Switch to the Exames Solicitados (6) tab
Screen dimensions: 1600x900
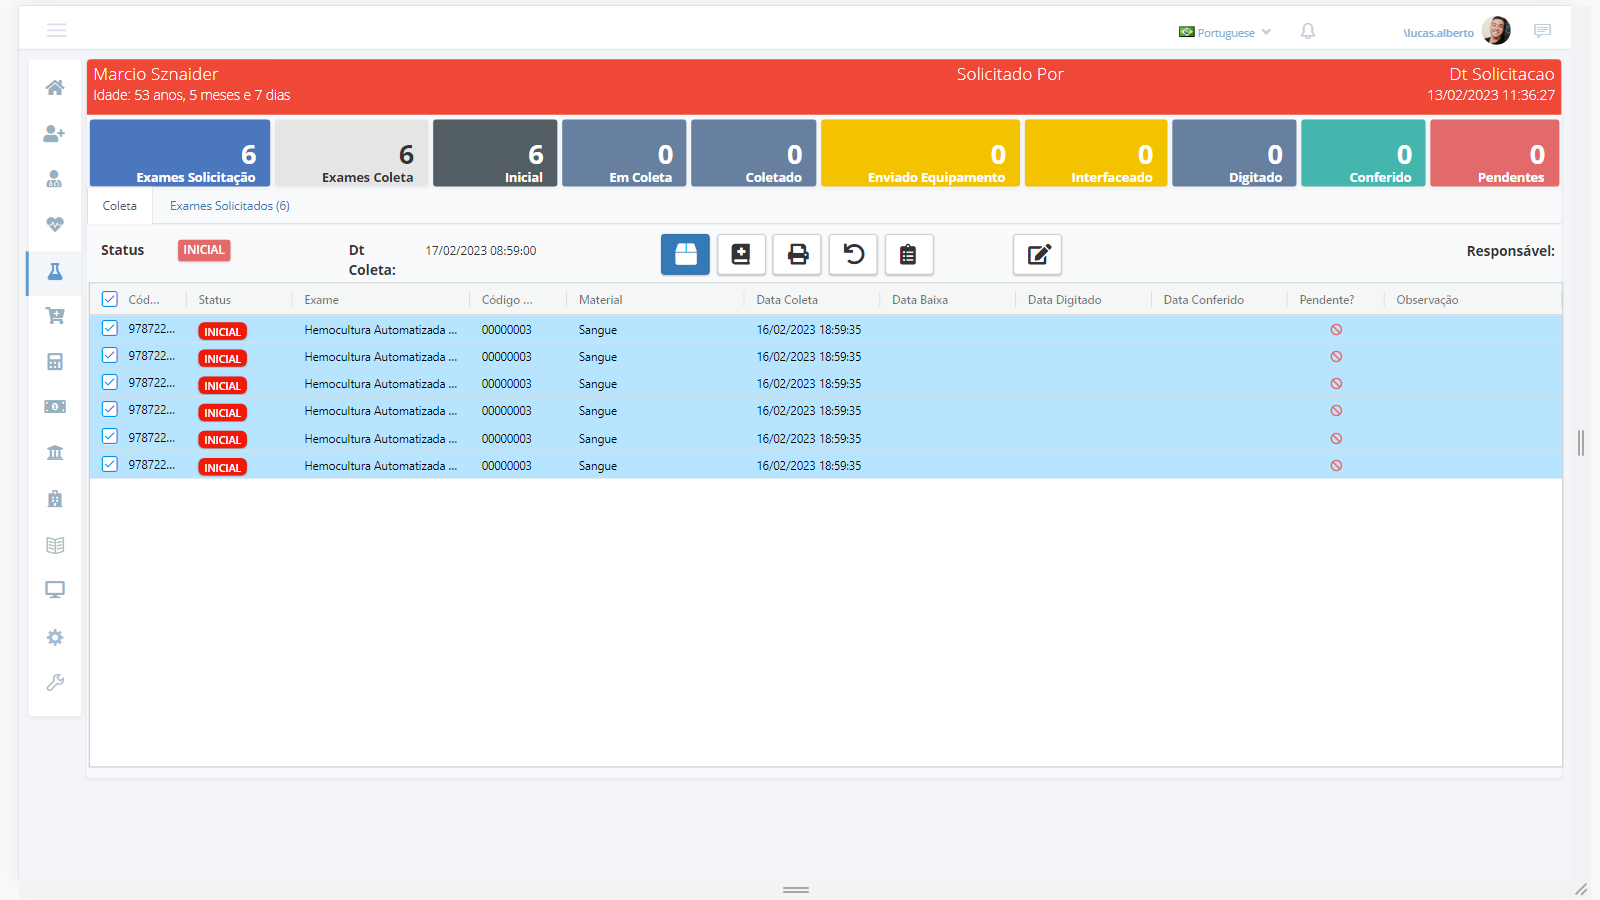[x=229, y=206]
